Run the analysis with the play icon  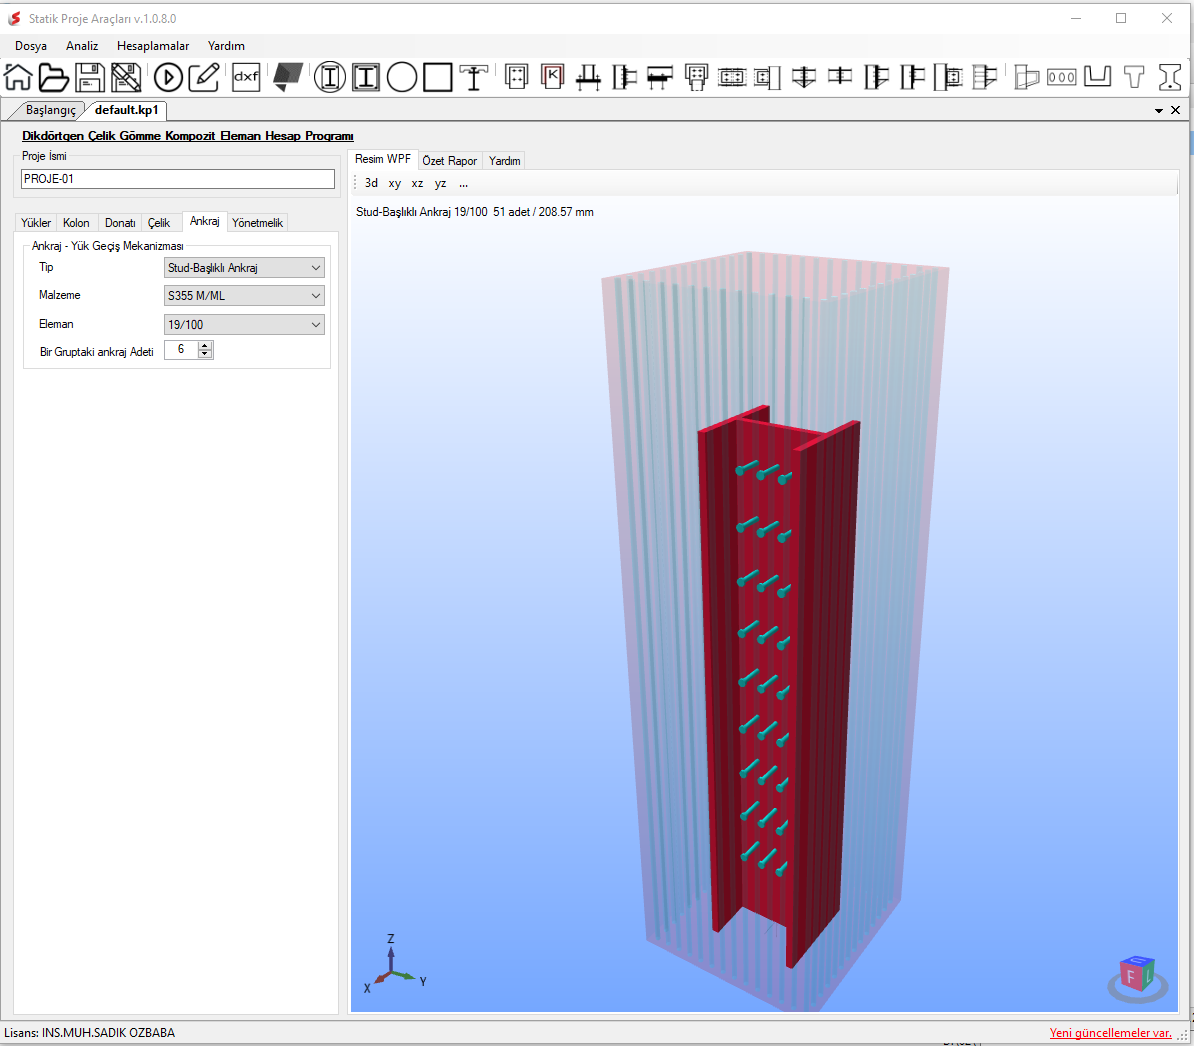point(168,77)
